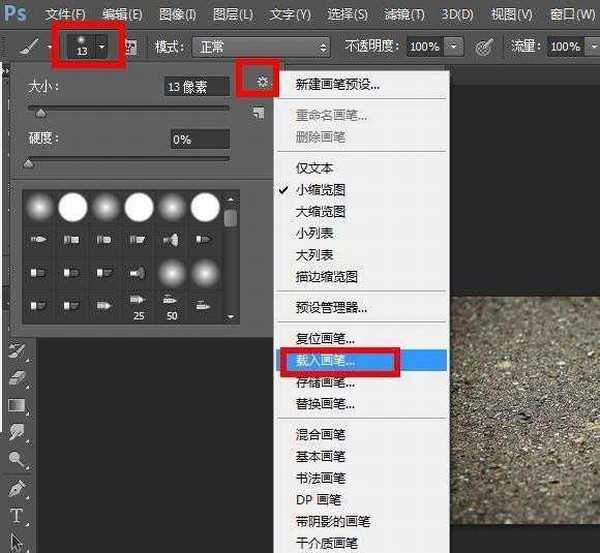The height and width of the screenshot is (553, 600).
Task: Toggle the airbrush icon beside opacity
Action: coord(484,47)
